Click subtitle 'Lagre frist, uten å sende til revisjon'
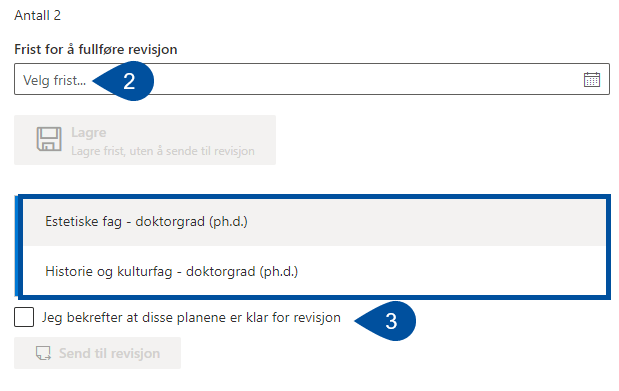 163,151
